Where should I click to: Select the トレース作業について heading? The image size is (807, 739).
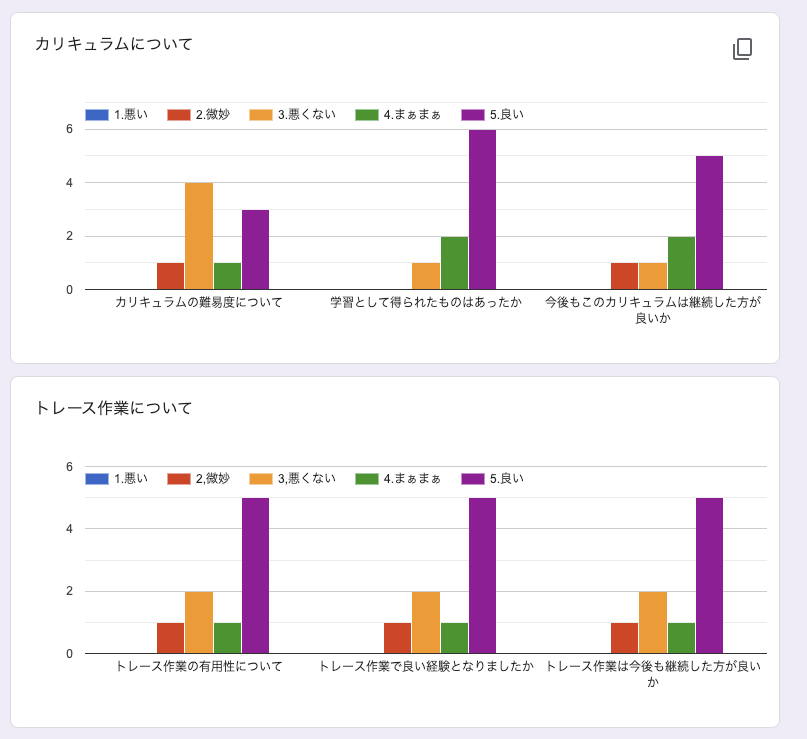point(114,408)
